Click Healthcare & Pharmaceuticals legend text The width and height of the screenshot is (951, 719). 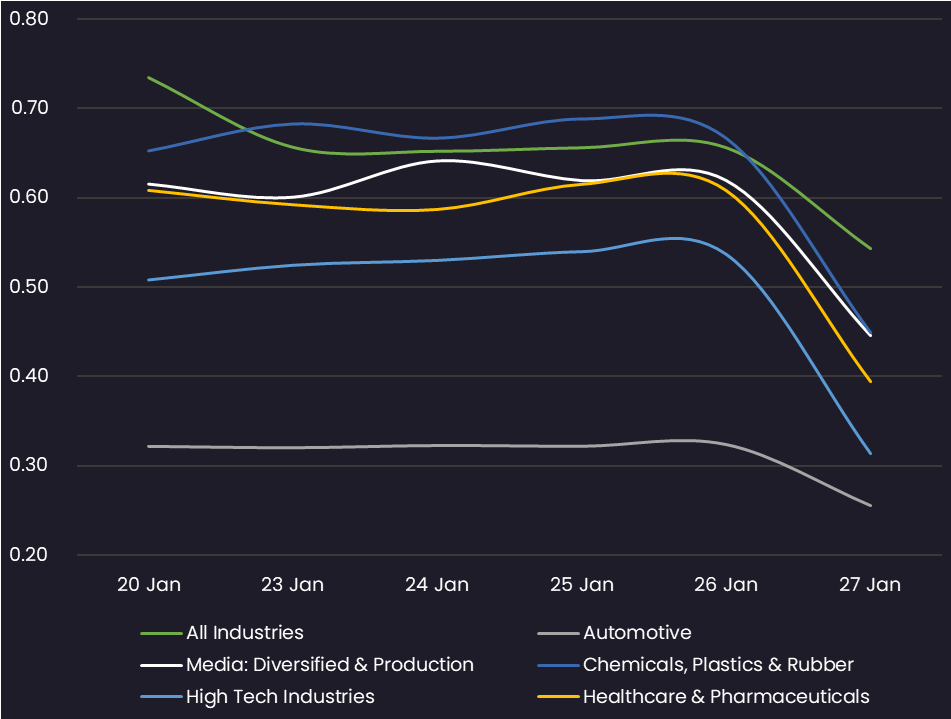pyautogui.click(x=726, y=697)
